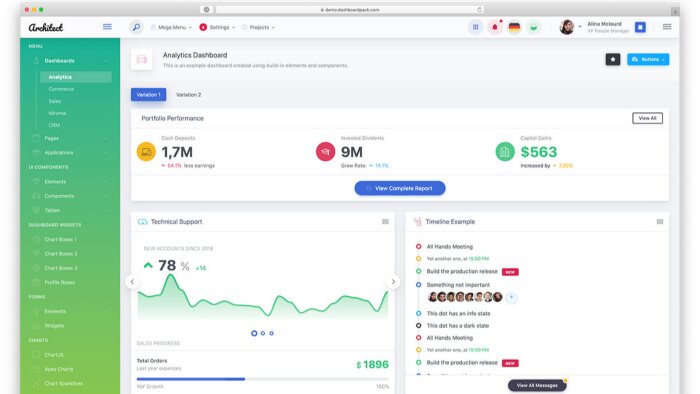Select Analytics in the sidebar

[x=76, y=77]
